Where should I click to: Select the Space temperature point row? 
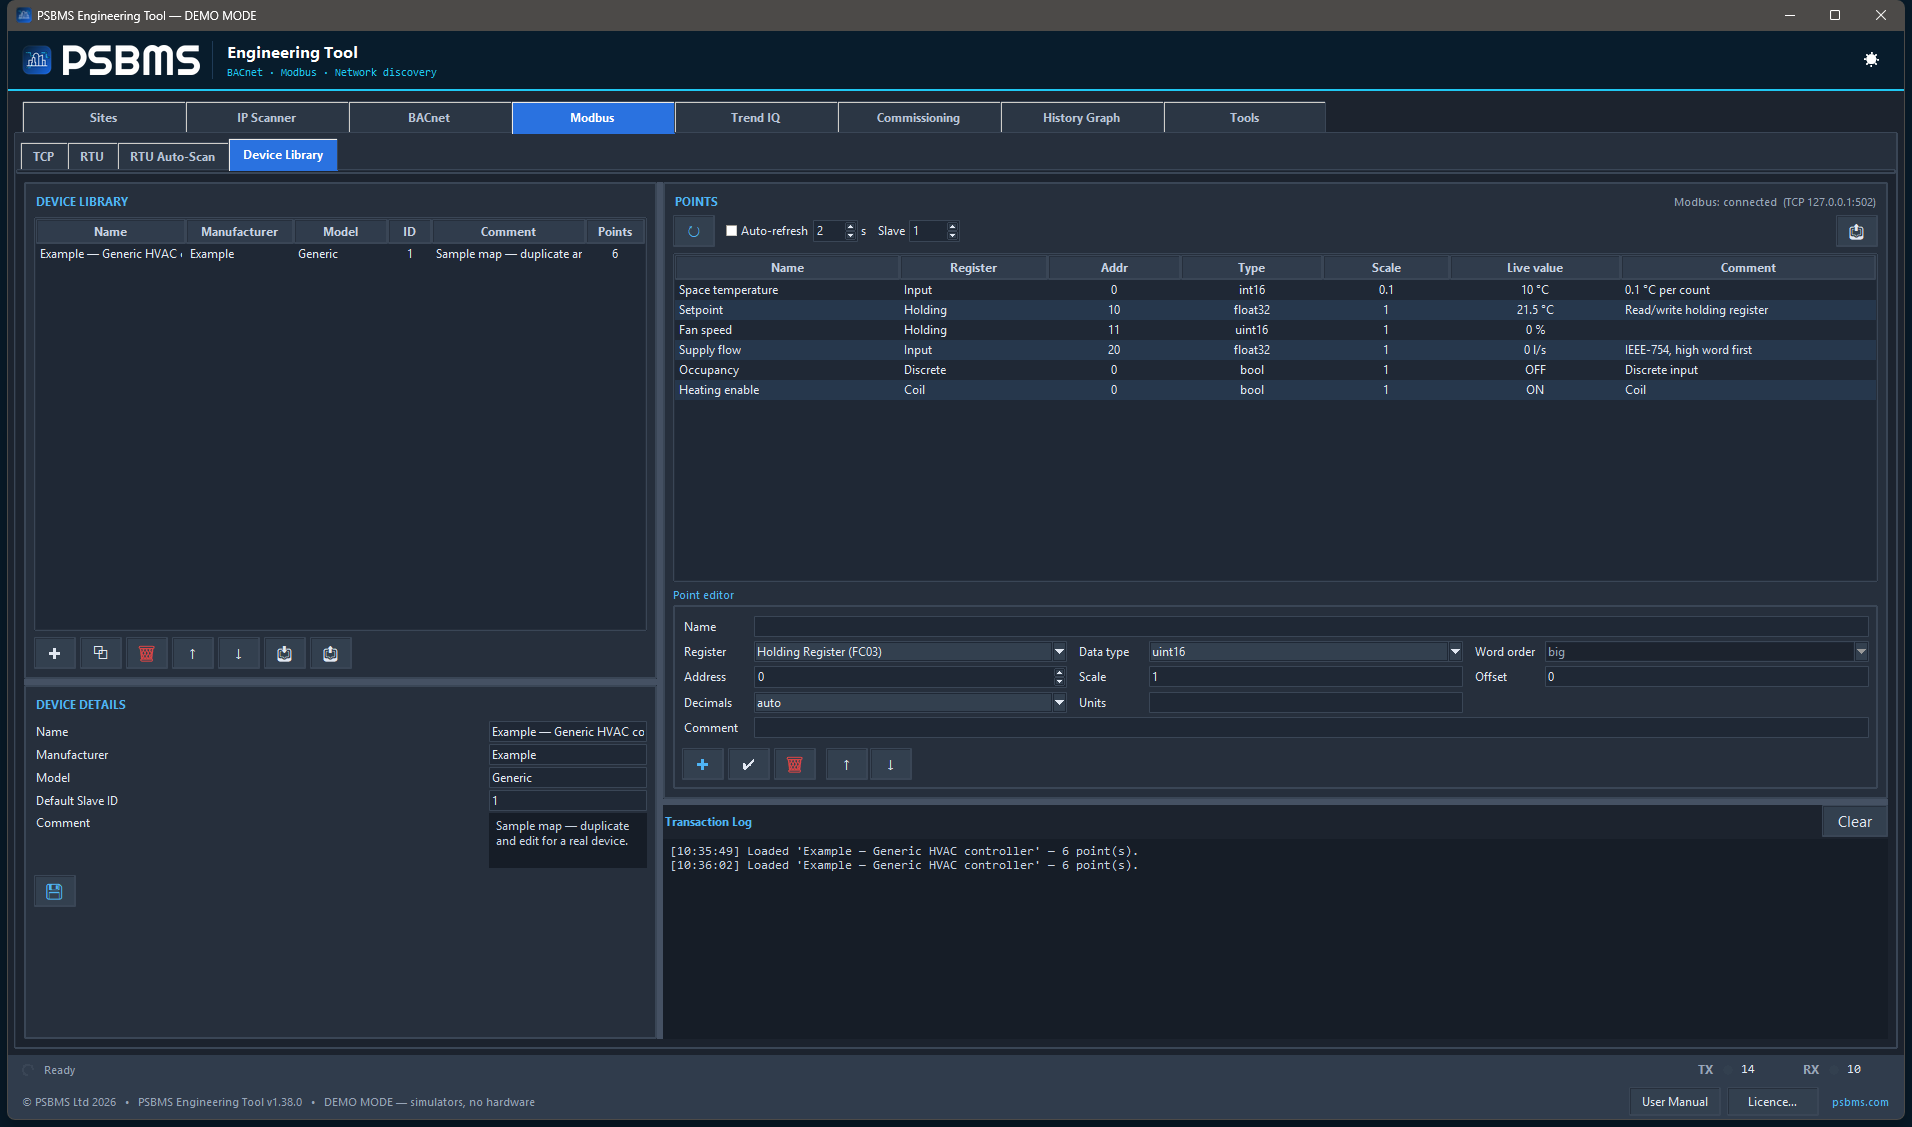click(1275, 290)
